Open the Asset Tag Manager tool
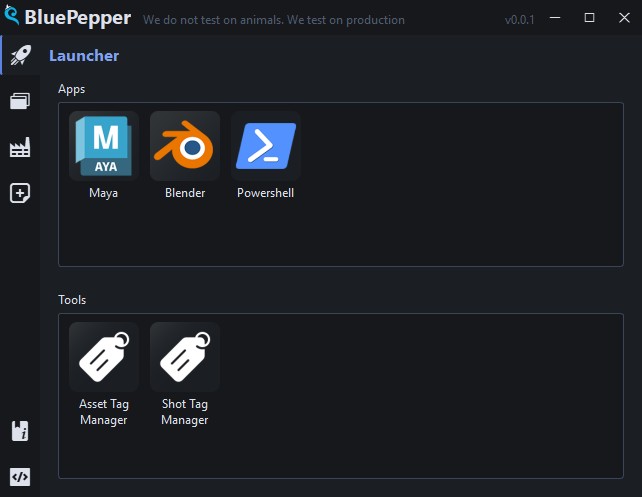This screenshot has height=497, width=642. (104, 357)
